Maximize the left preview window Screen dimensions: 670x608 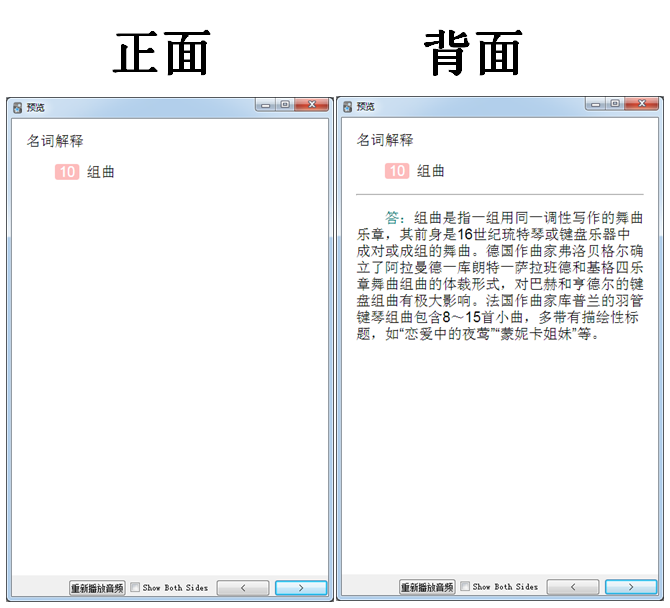point(285,105)
